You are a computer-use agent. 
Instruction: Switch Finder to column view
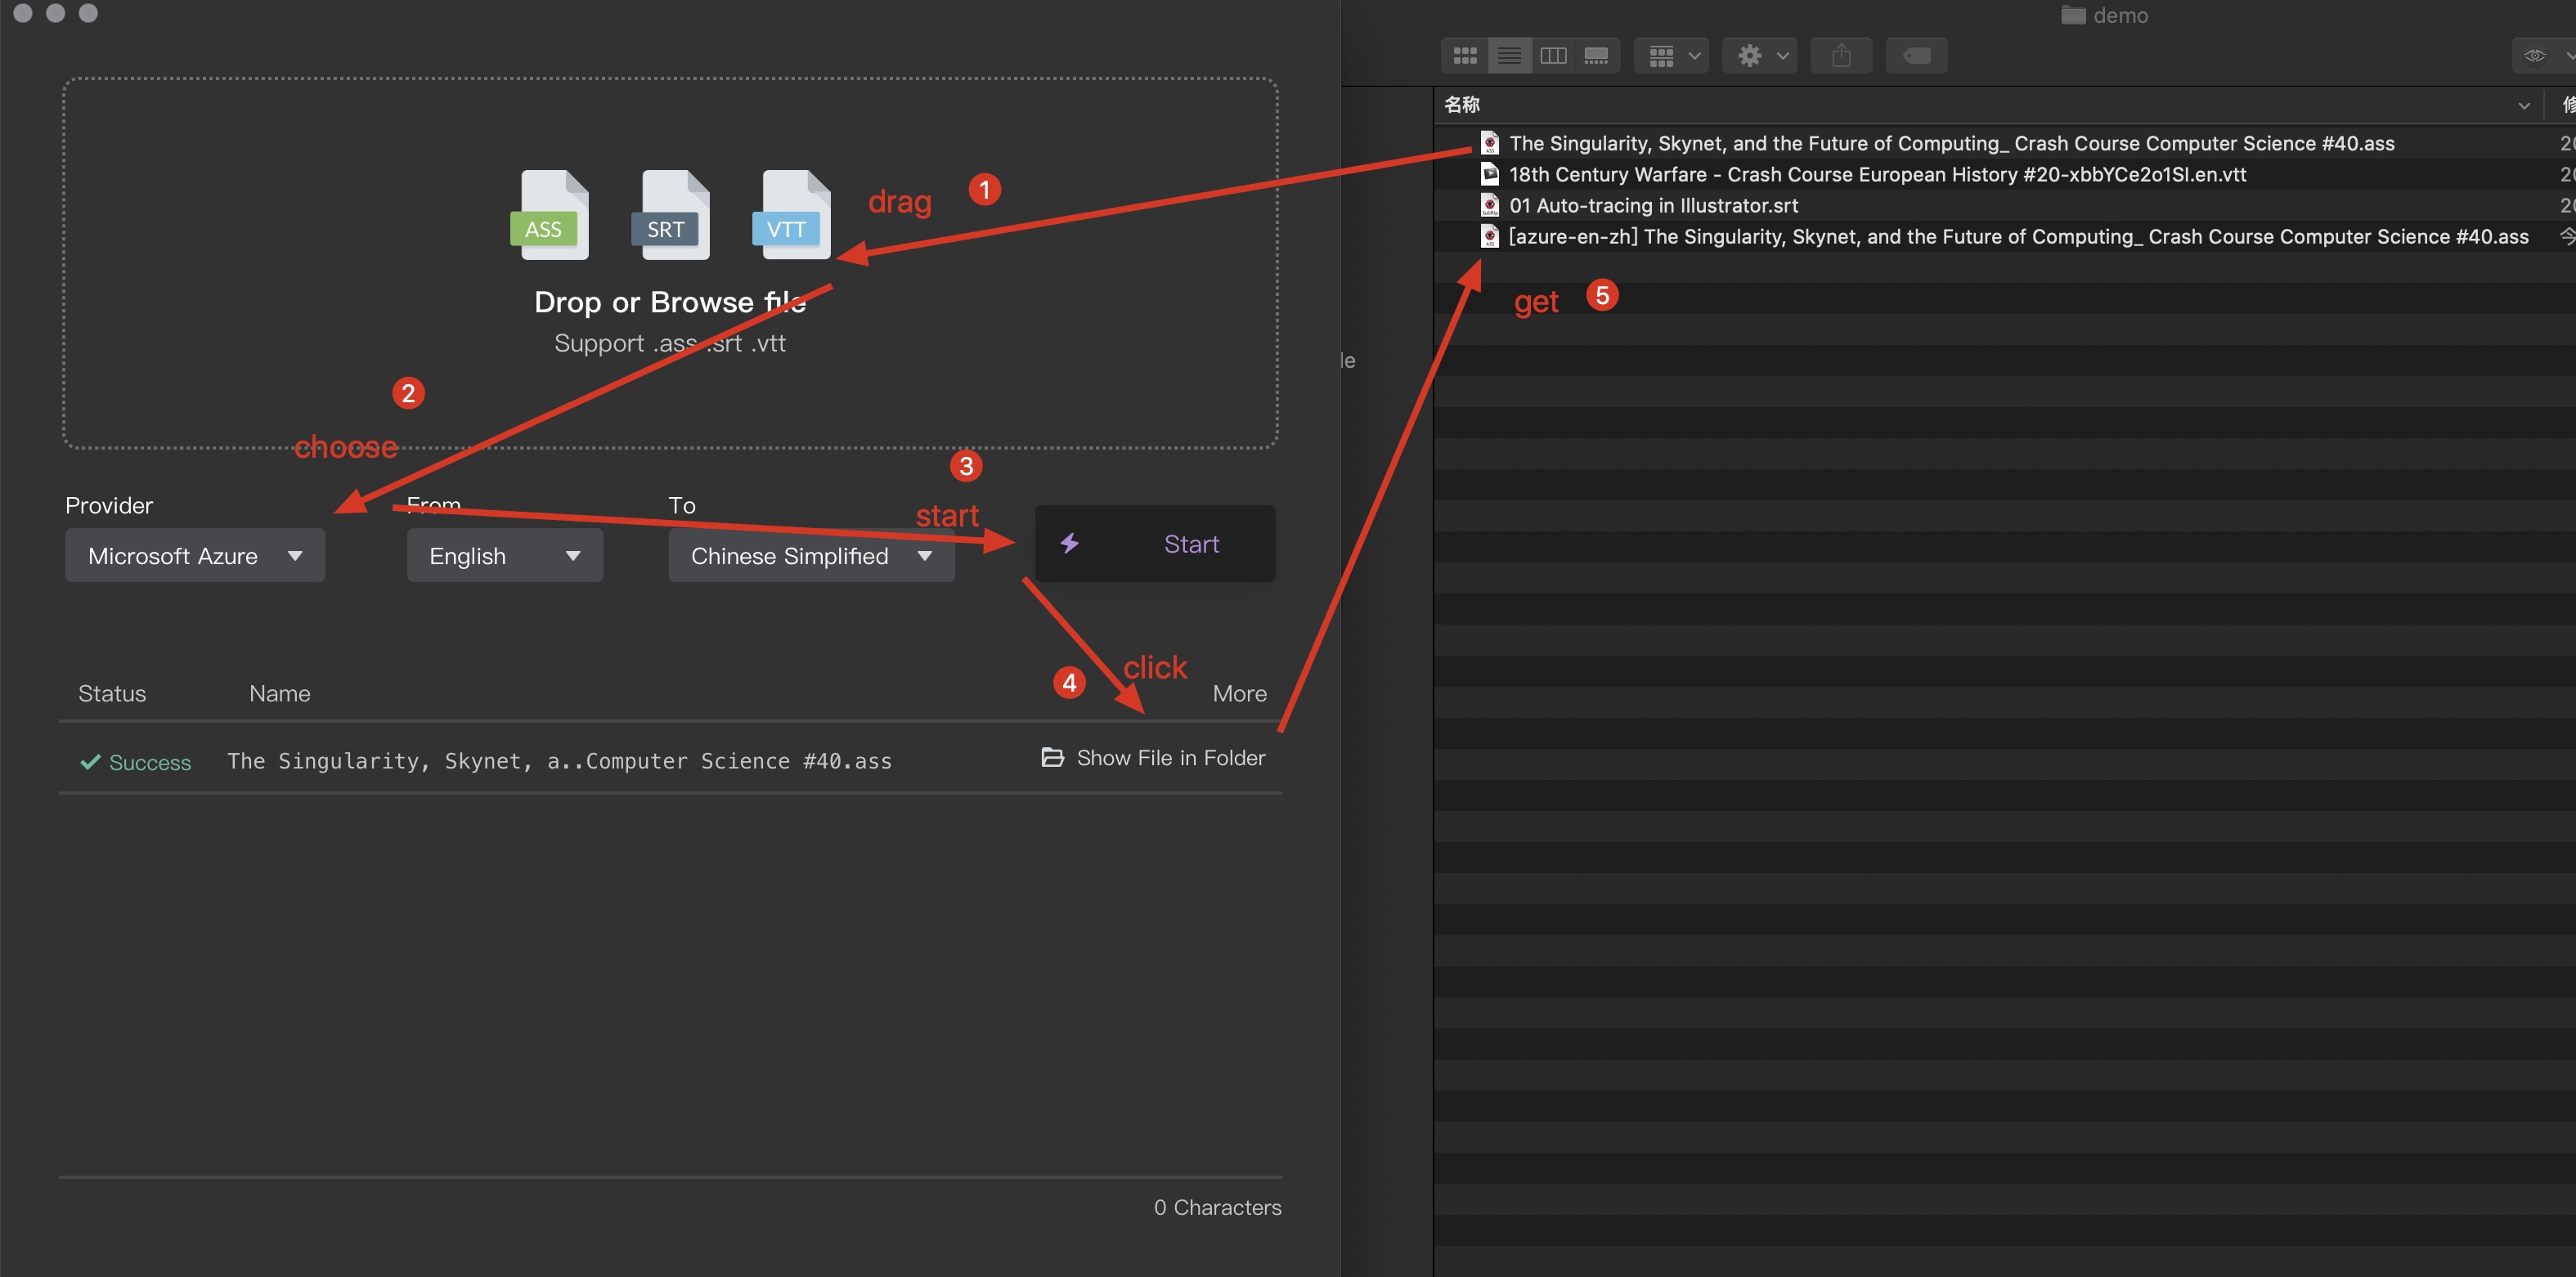[x=1552, y=55]
